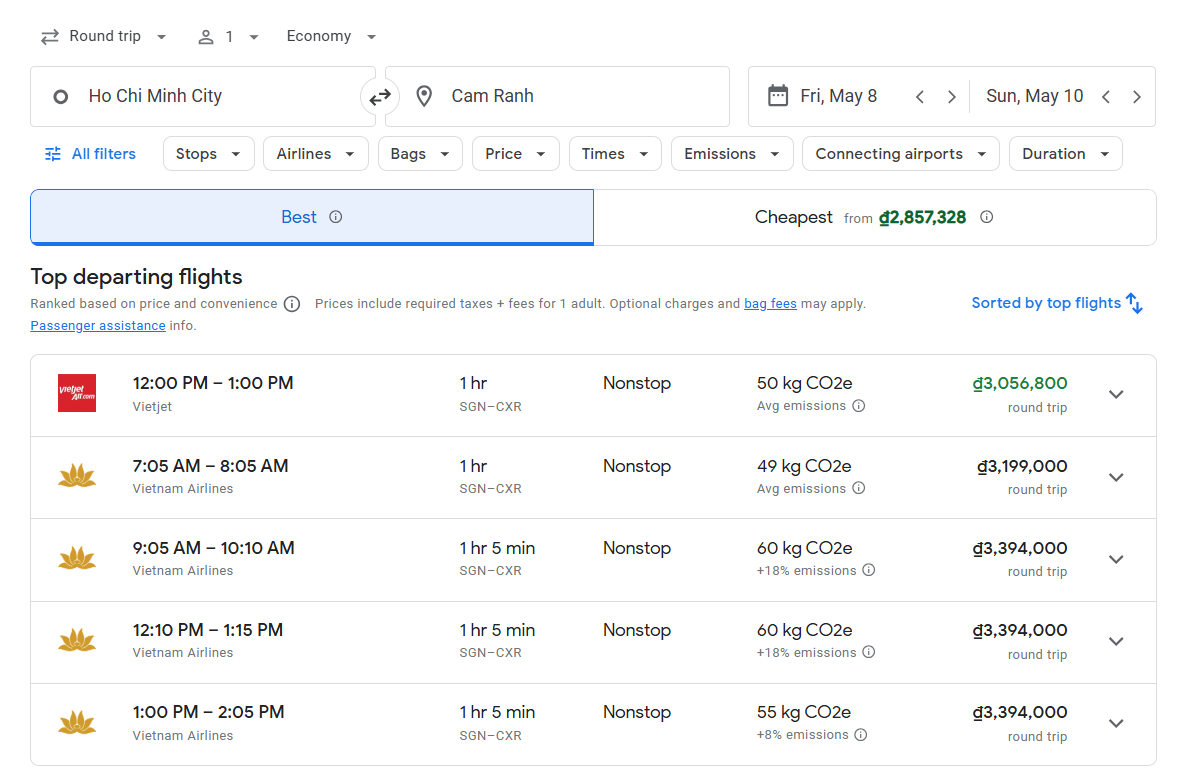Click the info icon beside Cheapest price
The height and width of the screenshot is (772, 1183).
986,217
